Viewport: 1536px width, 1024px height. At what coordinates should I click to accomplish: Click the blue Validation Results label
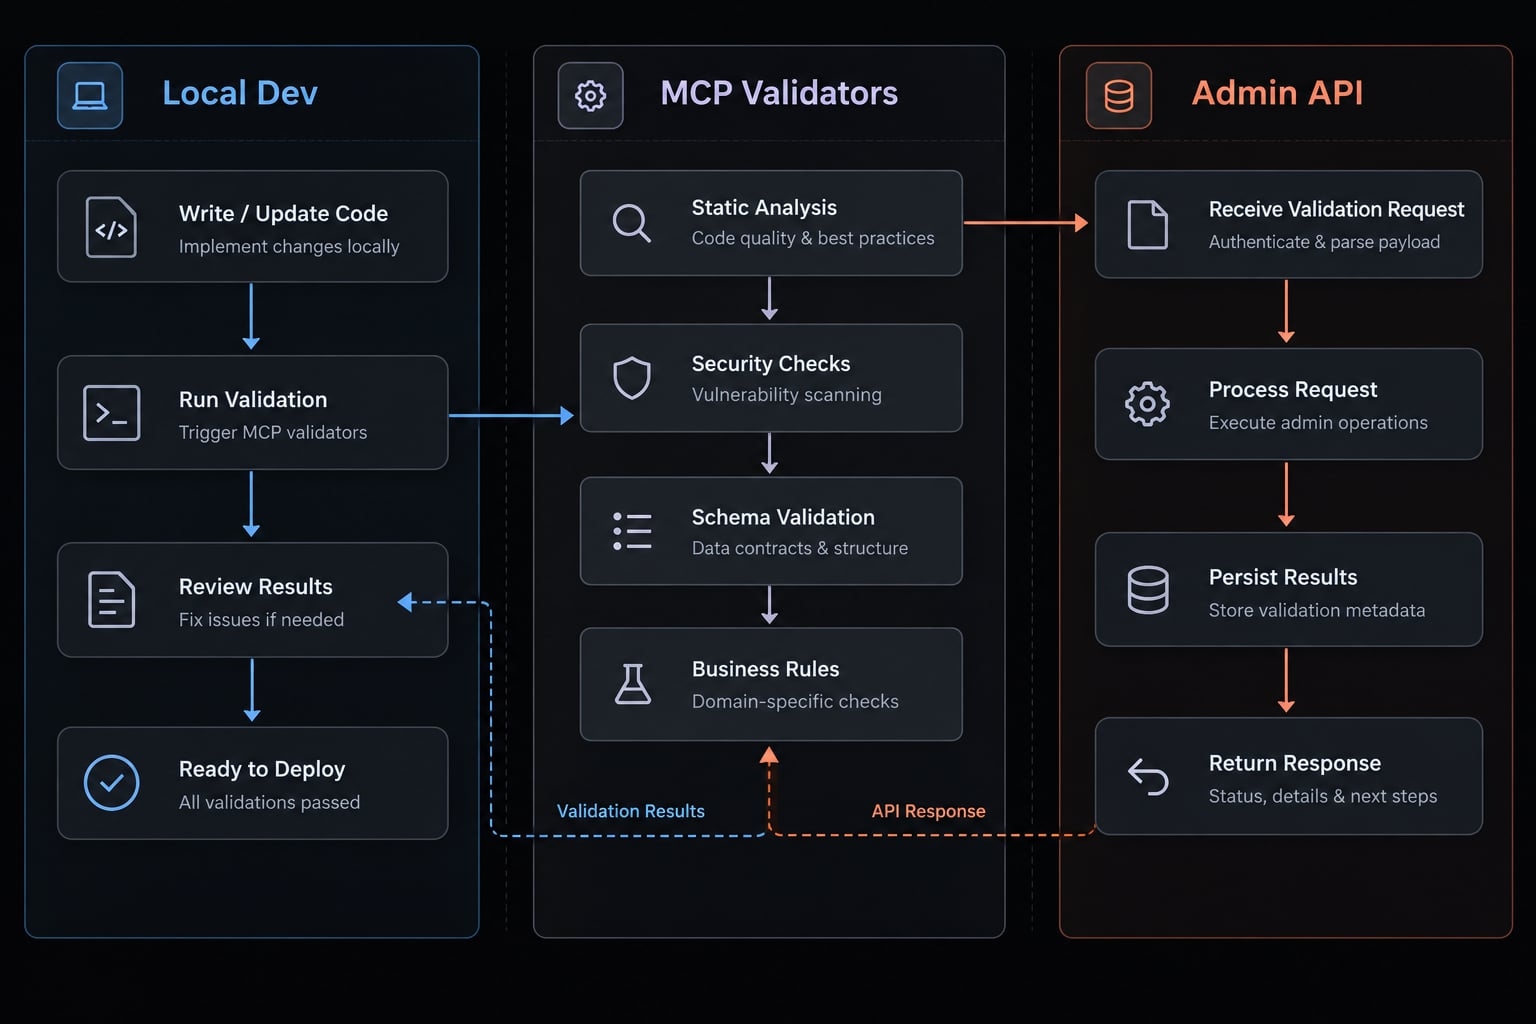630,811
